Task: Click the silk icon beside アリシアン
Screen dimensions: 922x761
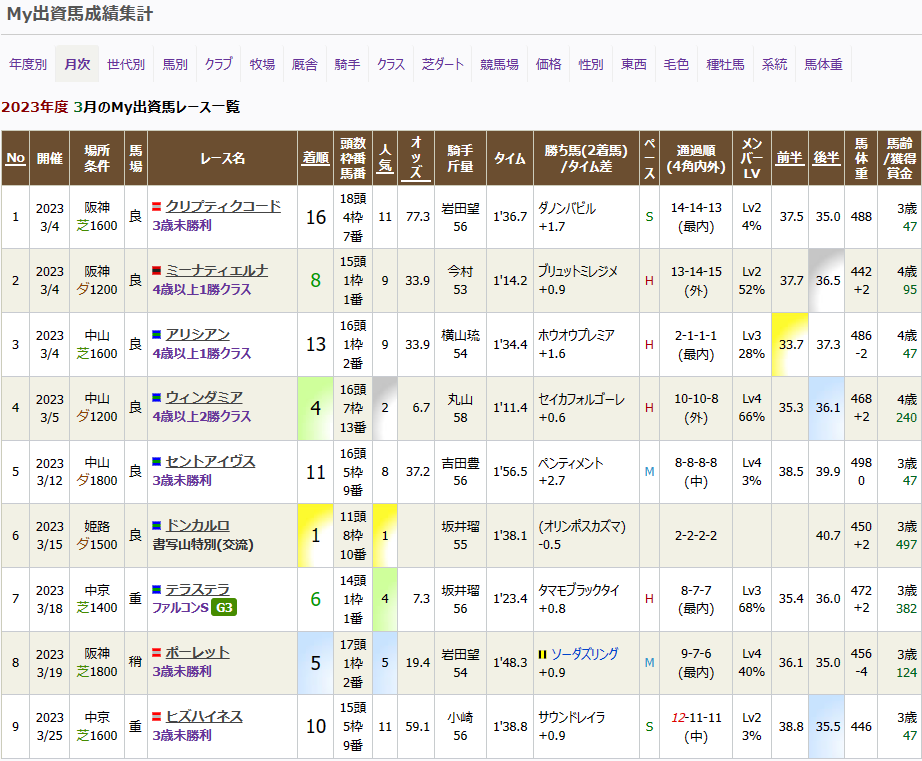Action: pos(156,335)
